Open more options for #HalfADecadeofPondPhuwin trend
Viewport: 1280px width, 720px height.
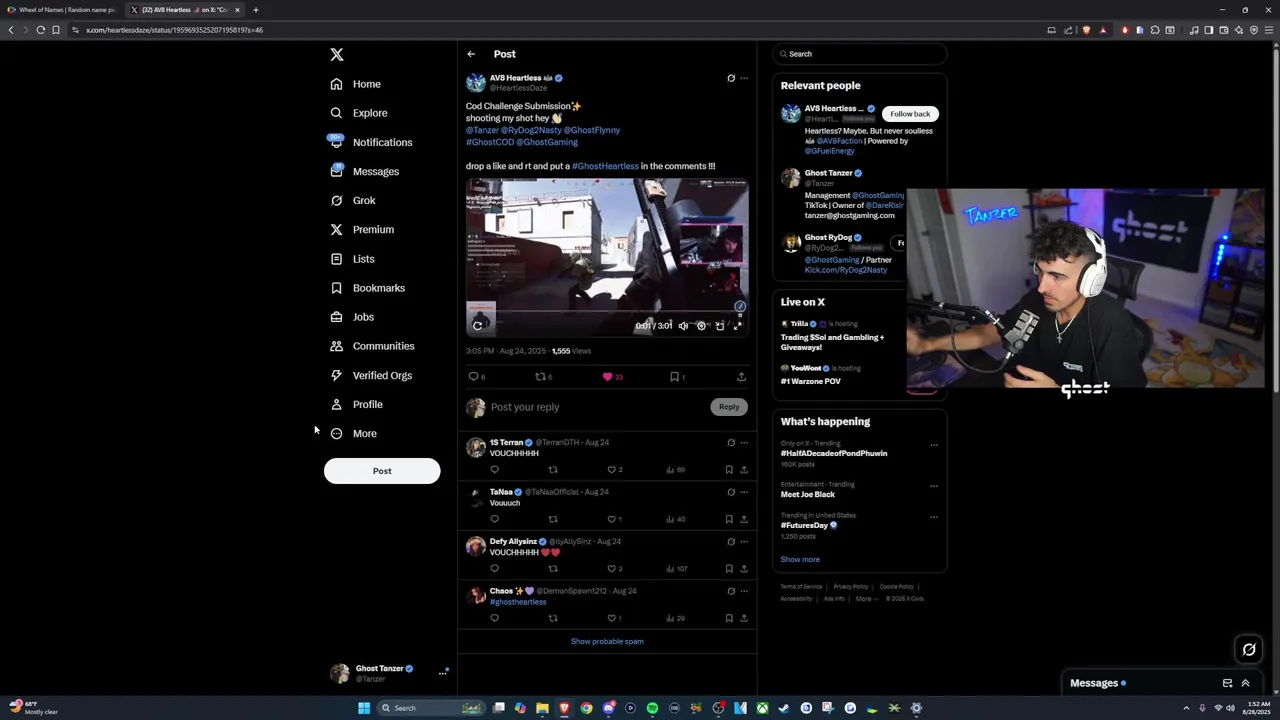pos(934,445)
